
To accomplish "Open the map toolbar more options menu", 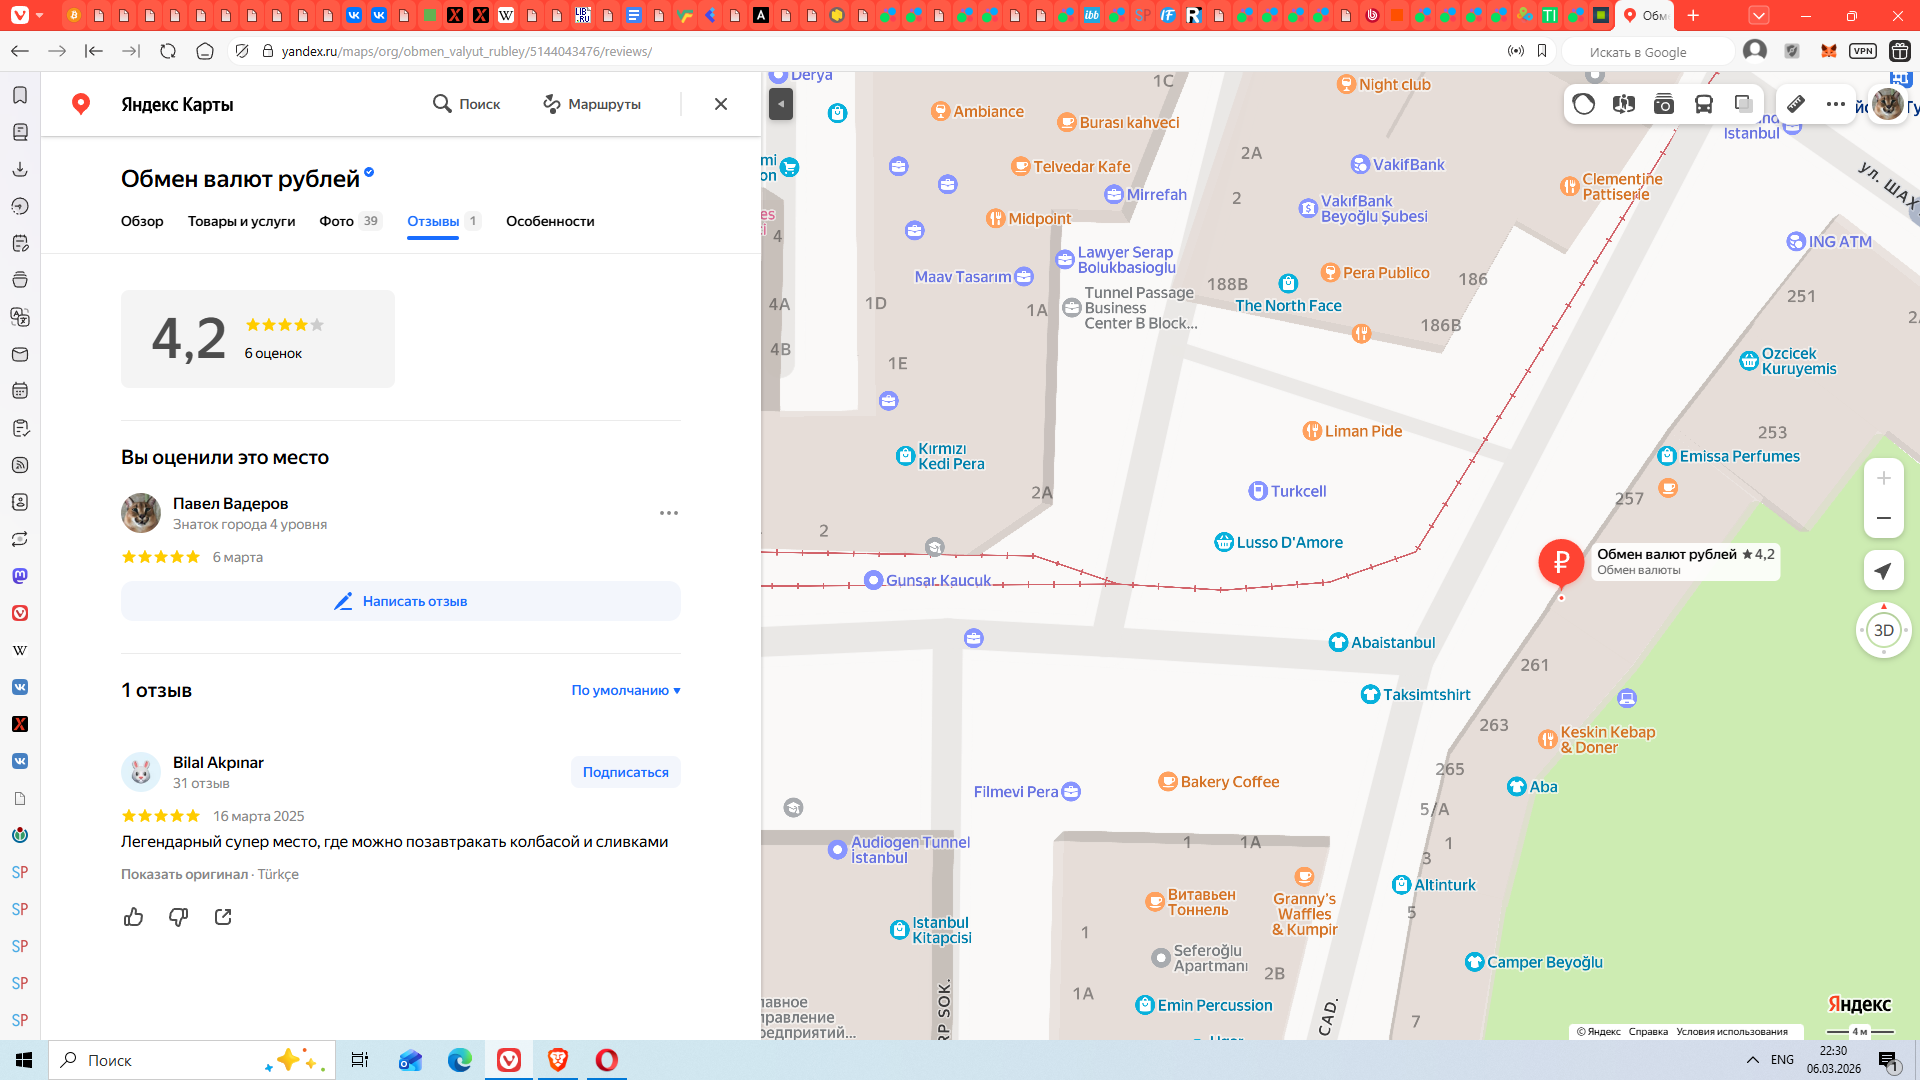I will 1836,104.
